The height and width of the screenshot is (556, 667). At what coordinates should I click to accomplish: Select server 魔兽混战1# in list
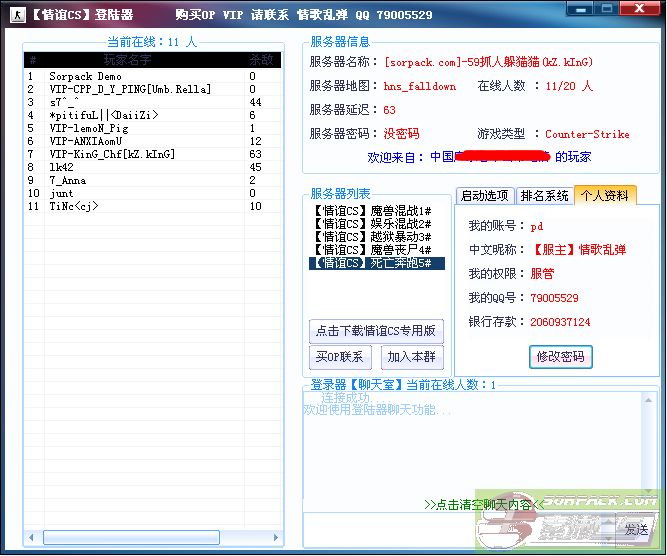[370, 212]
